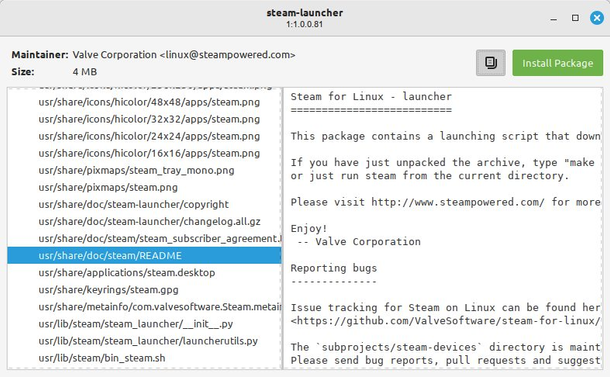
Task: Select usr/share/applications/steam.desktop
Action: 144,273
